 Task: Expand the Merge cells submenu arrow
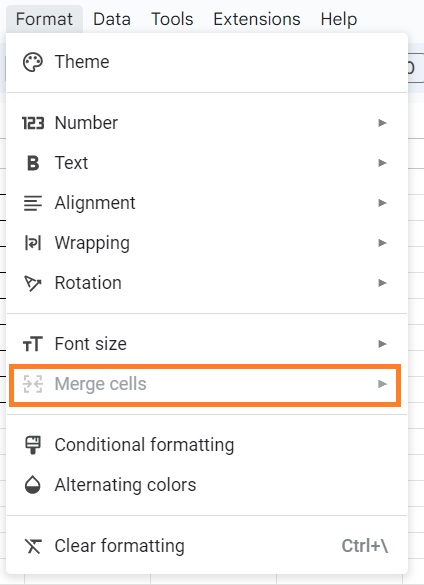click(x=382, y=384)
